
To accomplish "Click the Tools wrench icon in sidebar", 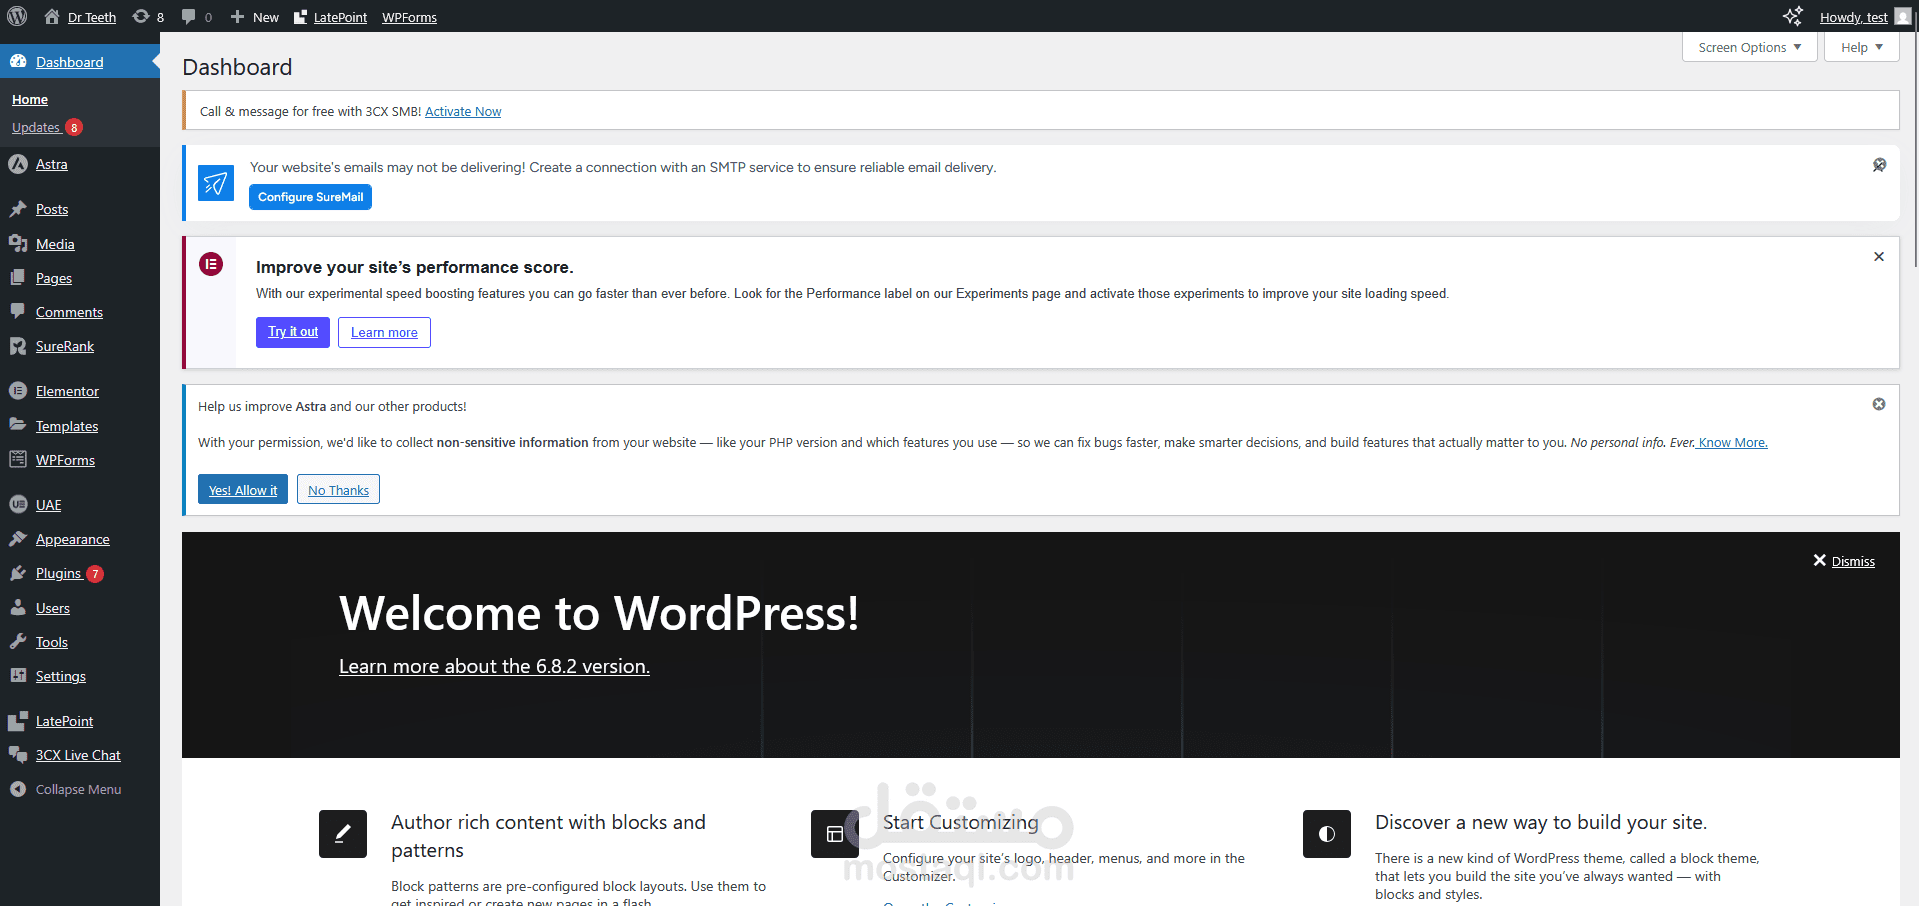I will 18,642.
